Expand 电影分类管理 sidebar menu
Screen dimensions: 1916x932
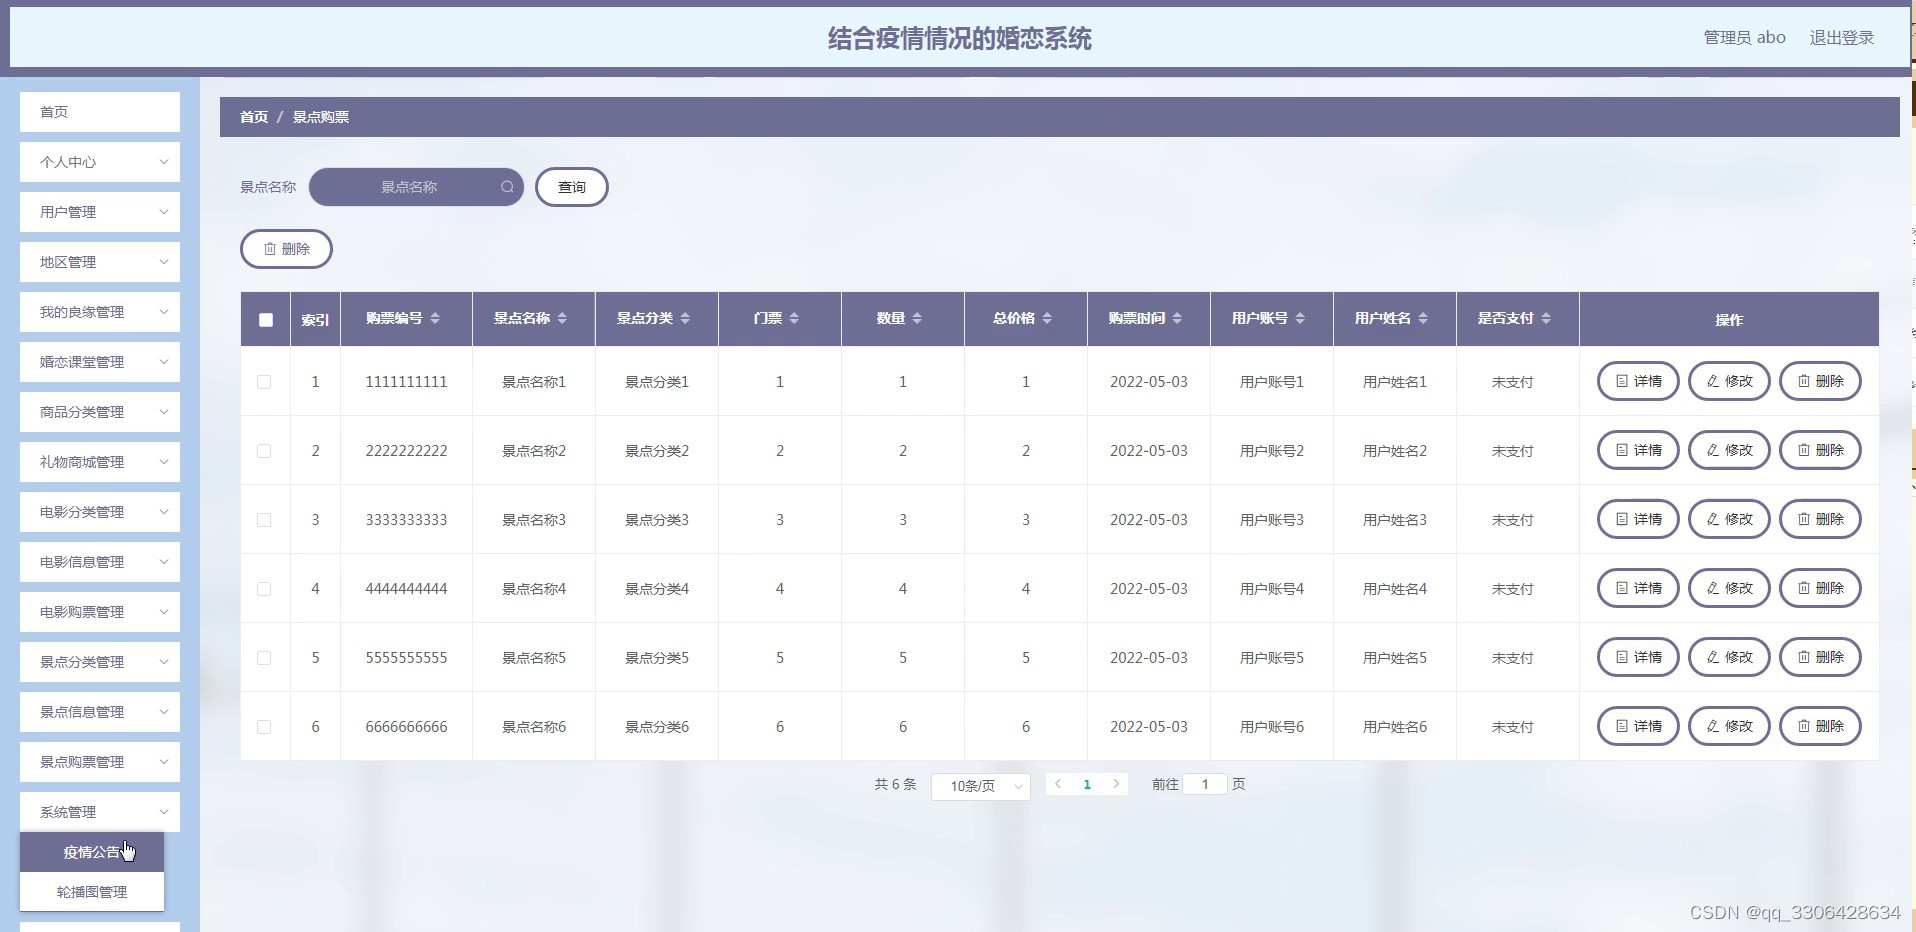coord(100,512)
